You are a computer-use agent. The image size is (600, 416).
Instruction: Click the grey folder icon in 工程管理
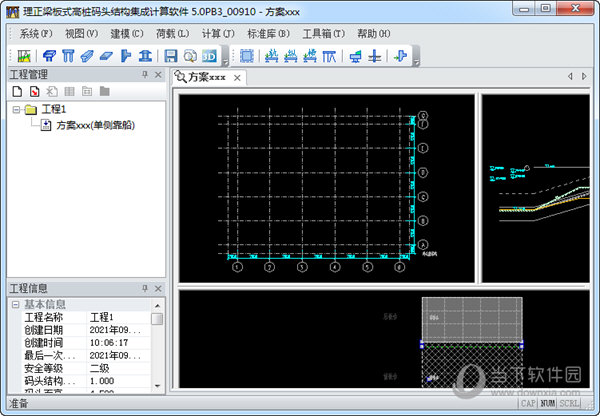click(104, 91)
